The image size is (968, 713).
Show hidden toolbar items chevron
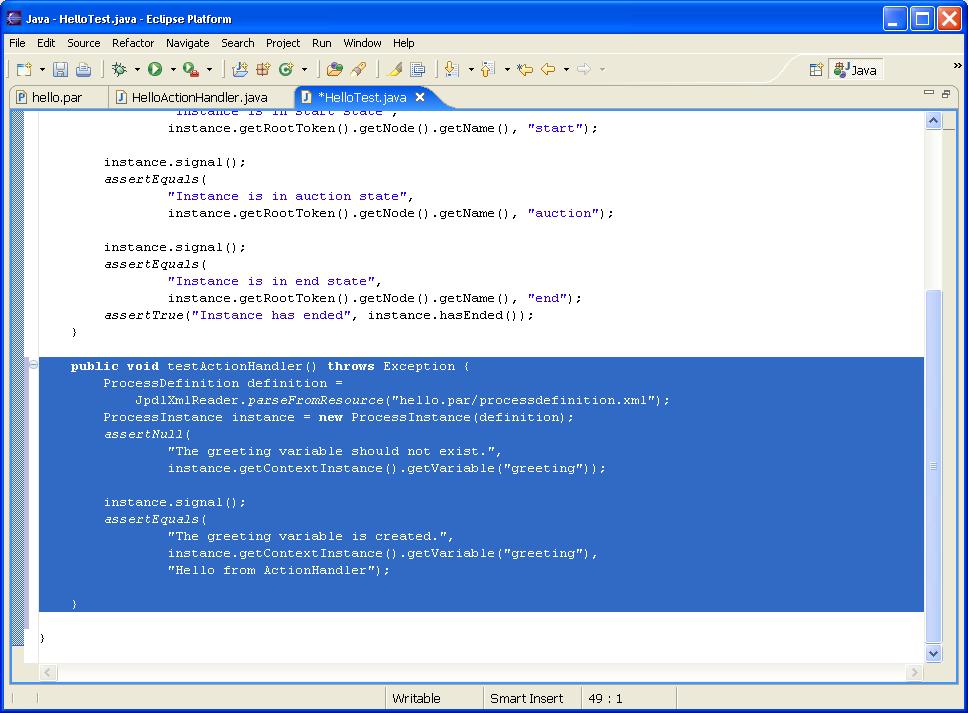click(958, 65)
